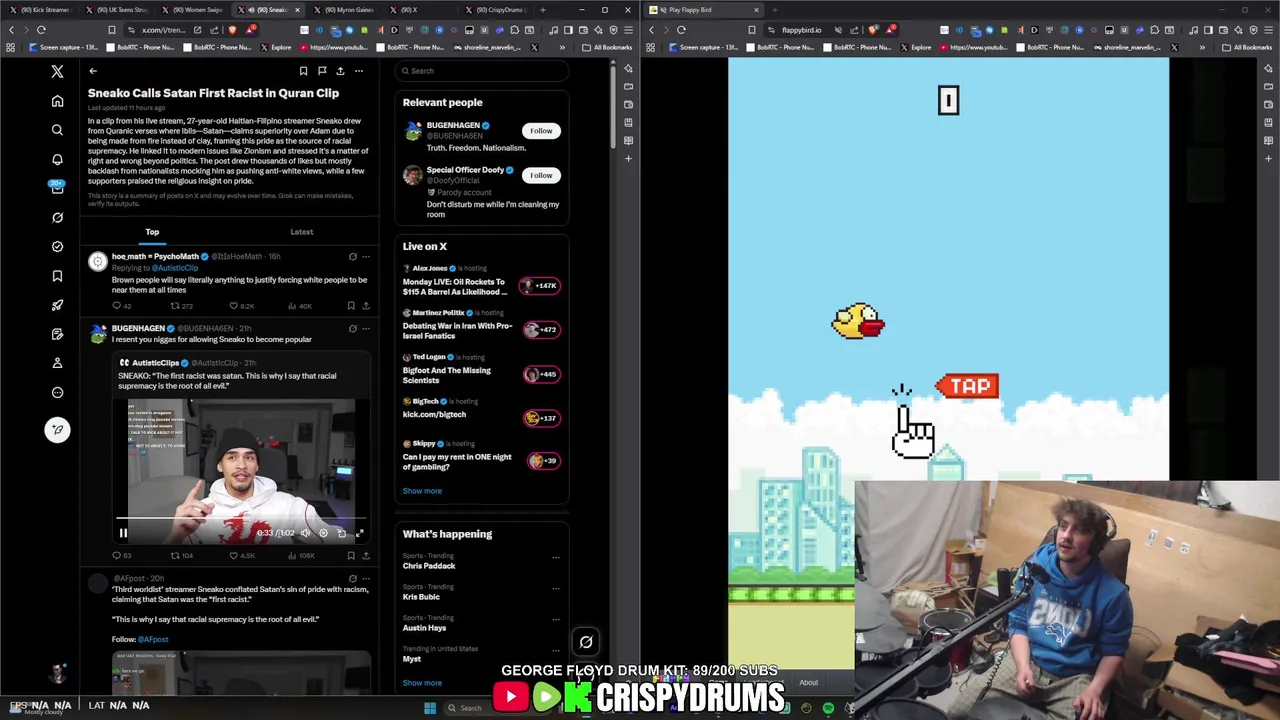The image size is (1280, 720).
Task: Repost the BUGENHAGEN post showing 104
Action: click(182, 555)
